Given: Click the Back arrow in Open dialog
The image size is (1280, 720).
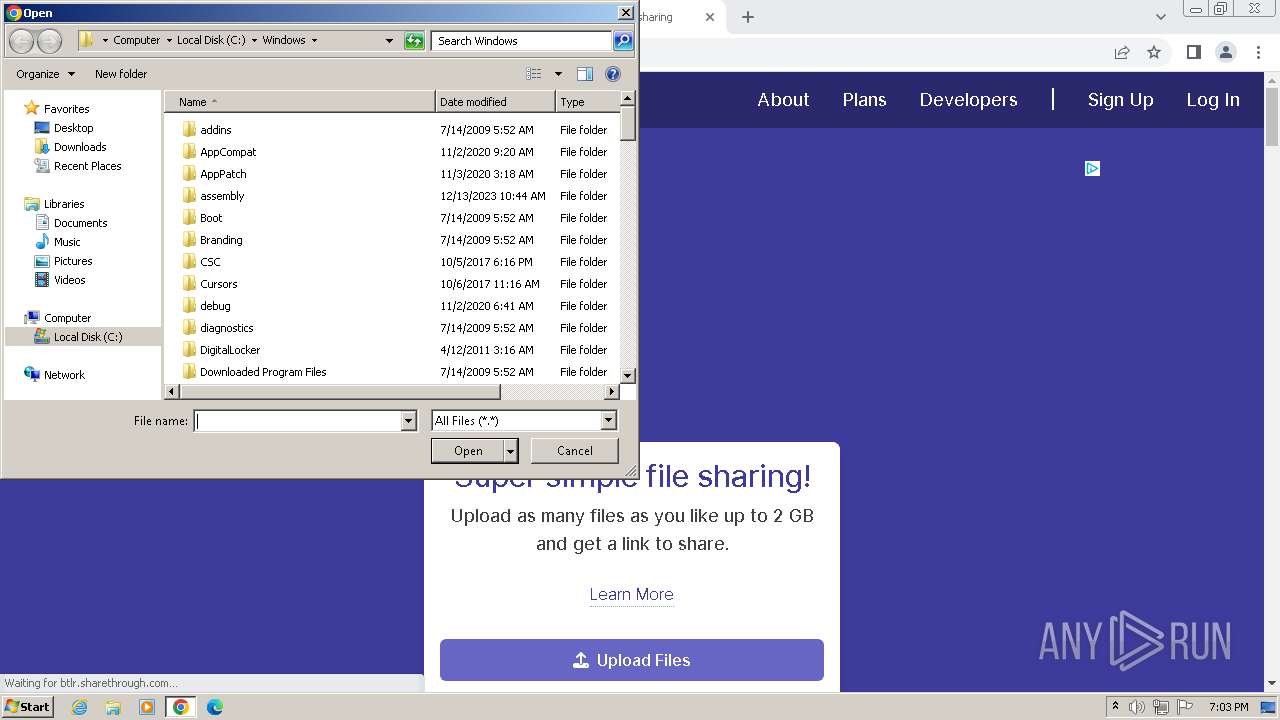Looking at the screenshot, I should pyautogui.click(x=21, y=41).
